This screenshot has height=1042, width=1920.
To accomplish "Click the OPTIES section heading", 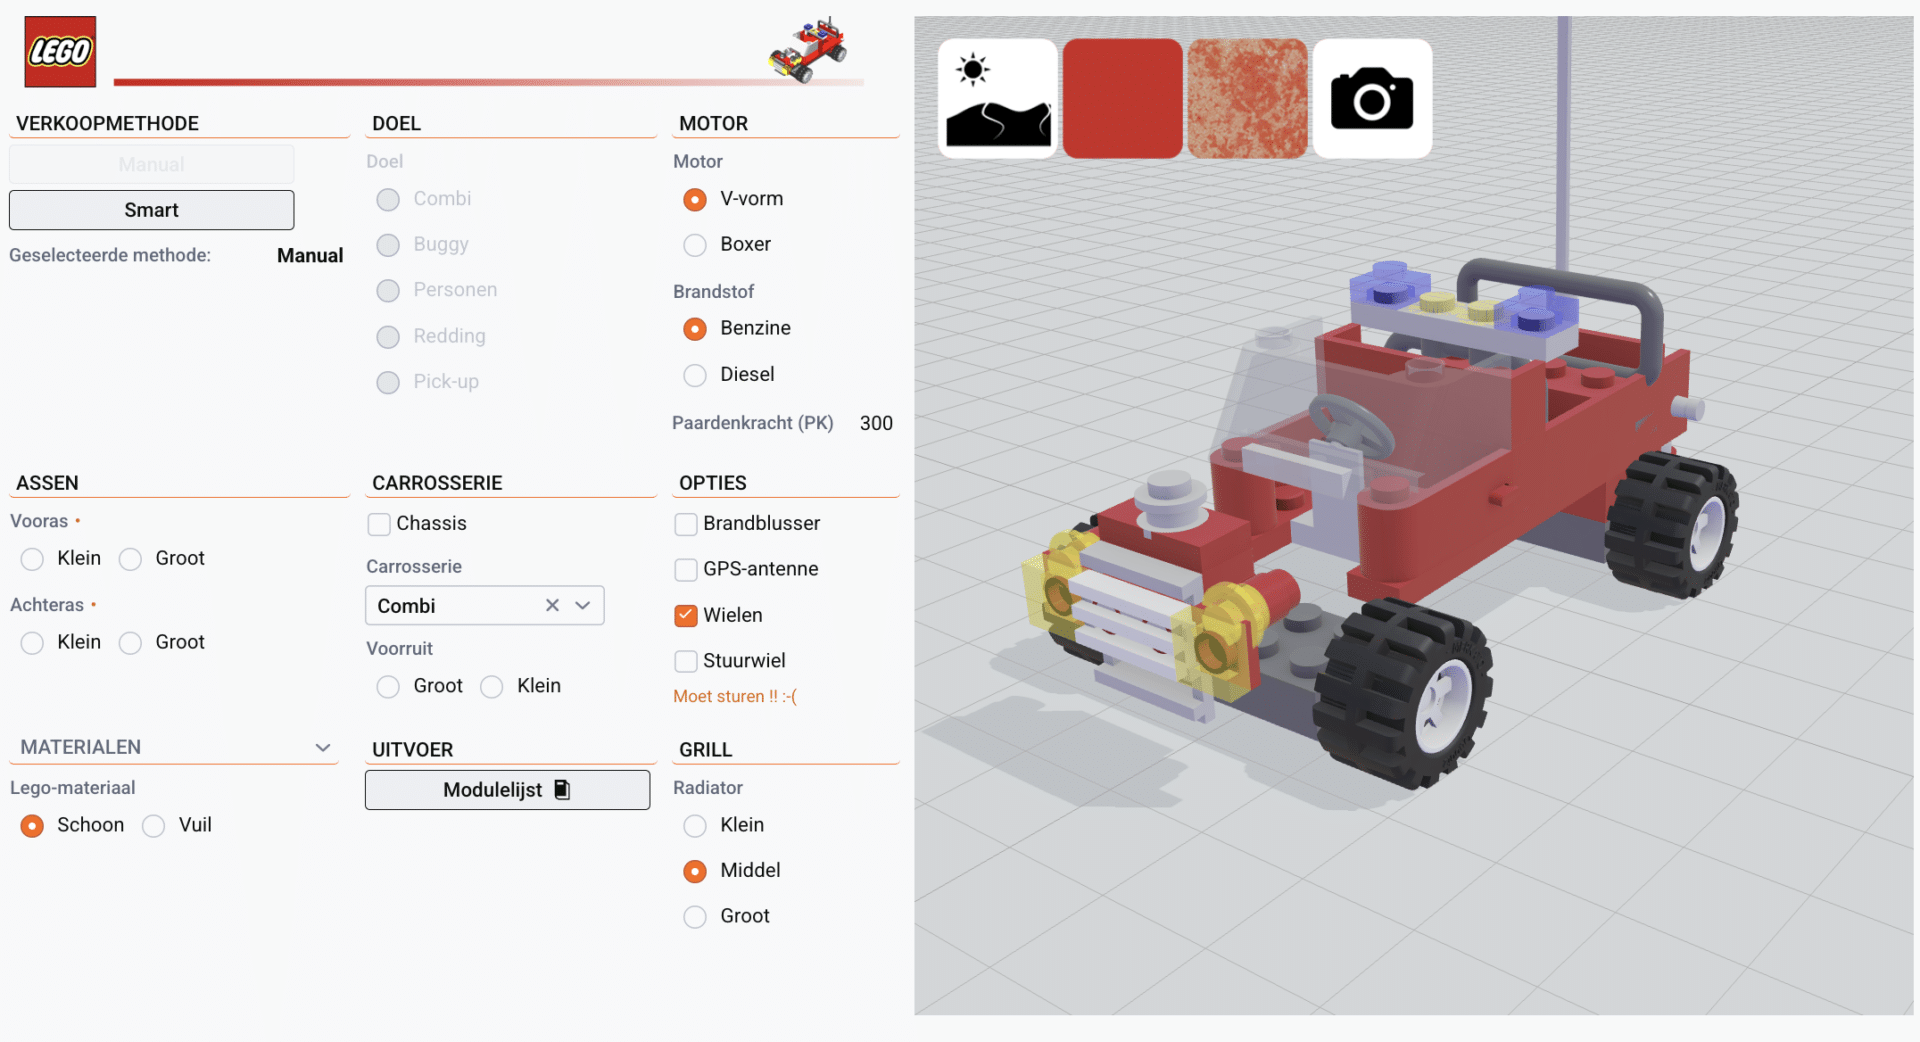I will coord(713,483).
